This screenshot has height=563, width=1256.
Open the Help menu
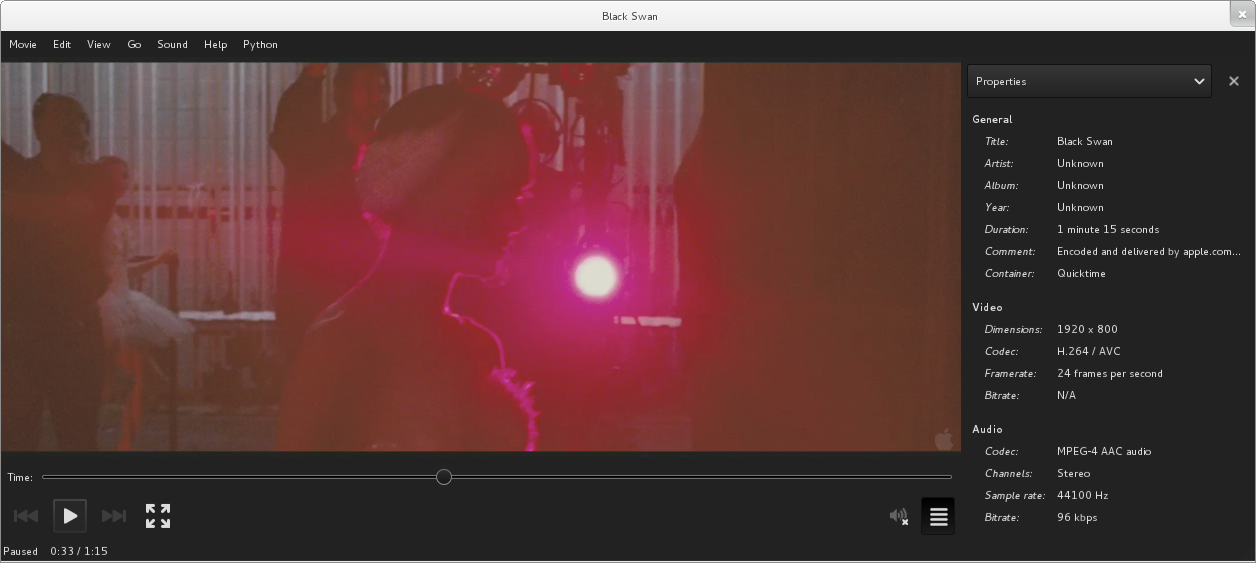[x=215, y=44]
